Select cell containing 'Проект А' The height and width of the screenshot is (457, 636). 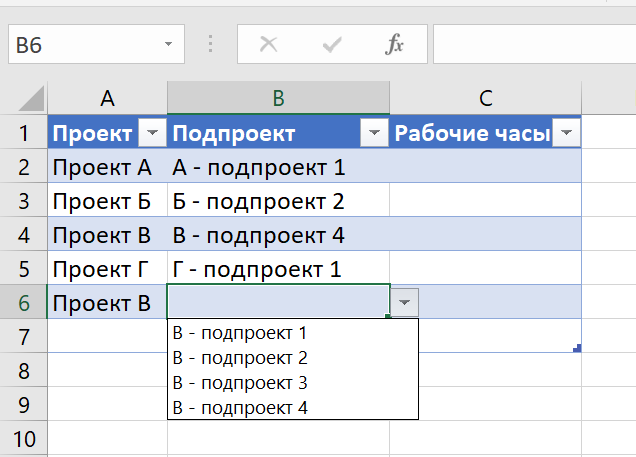tap(107, 167)
